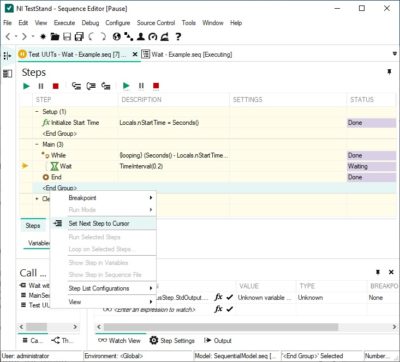Screen dimensions: 400x362
Task: Open the Output tab
Action: (218, 340)
